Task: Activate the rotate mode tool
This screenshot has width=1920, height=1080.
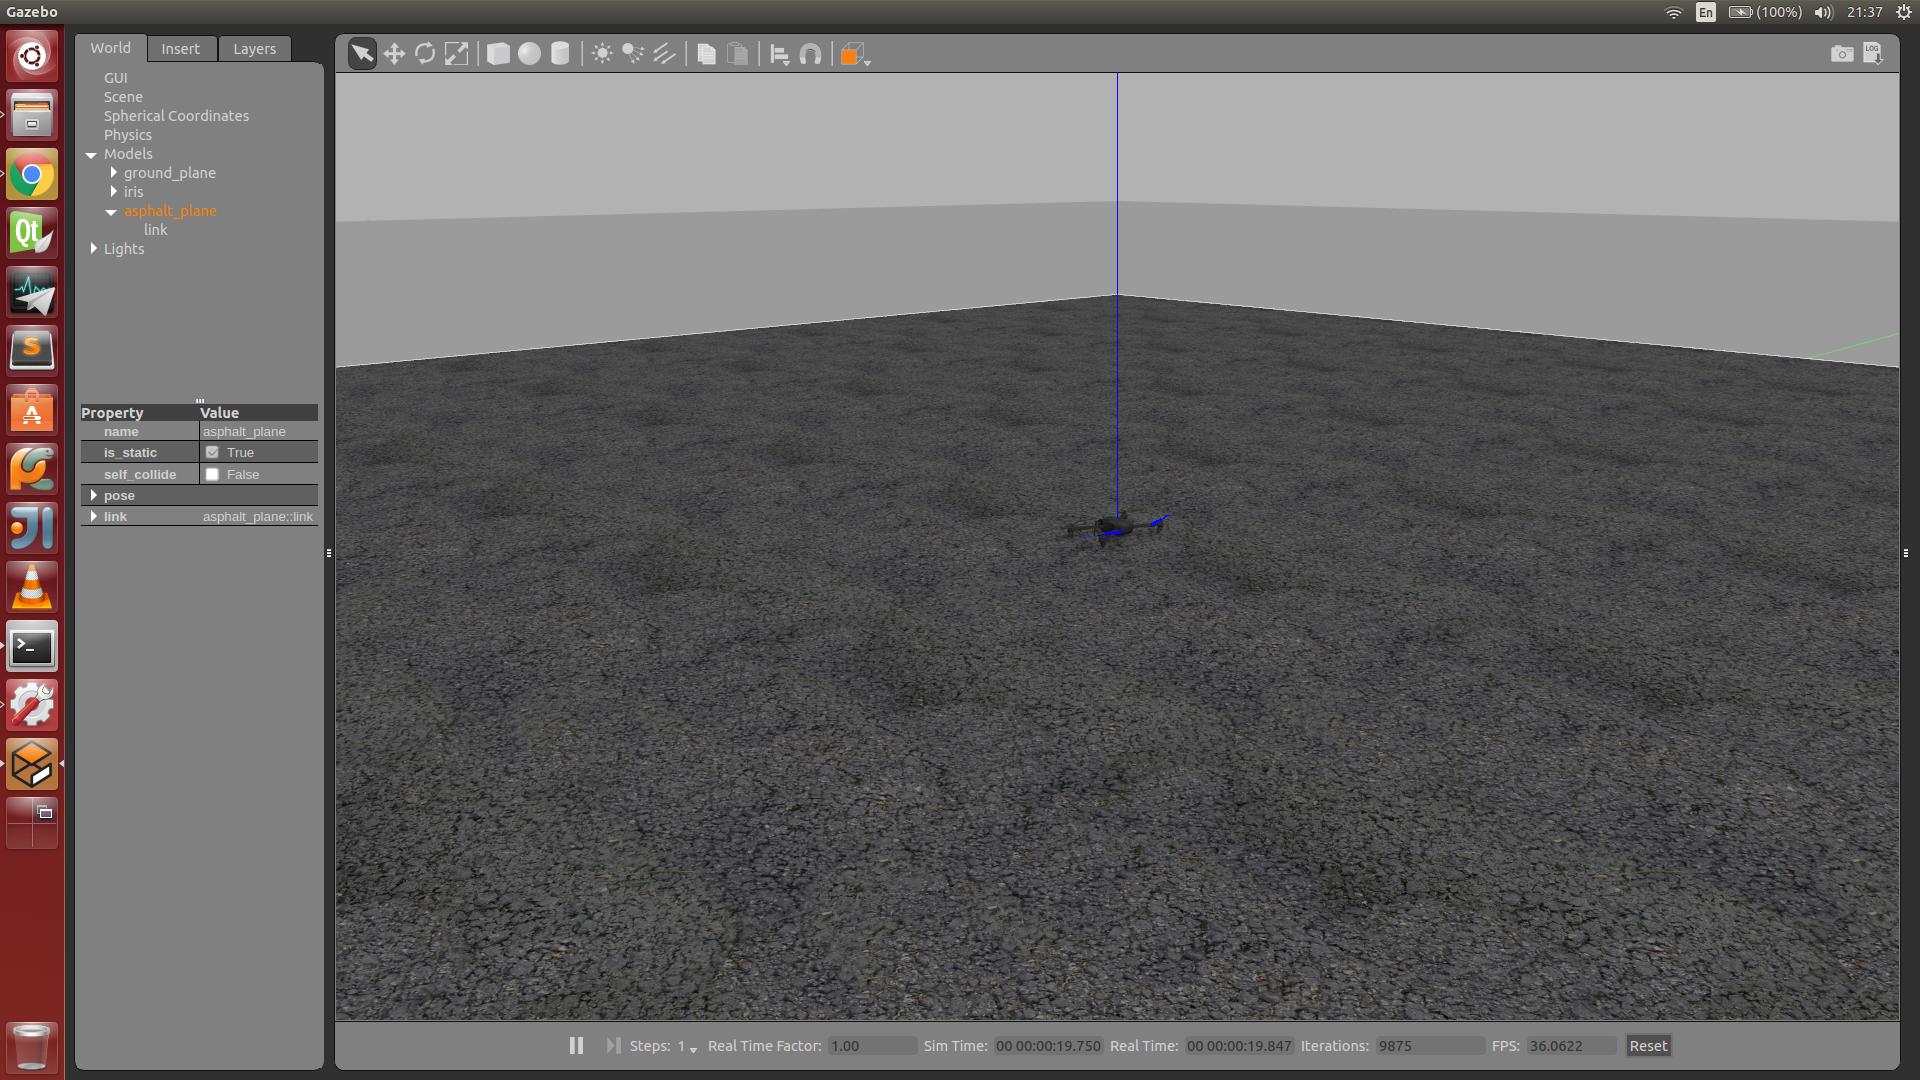Action: pyautogui.click(x=425, y=54)
